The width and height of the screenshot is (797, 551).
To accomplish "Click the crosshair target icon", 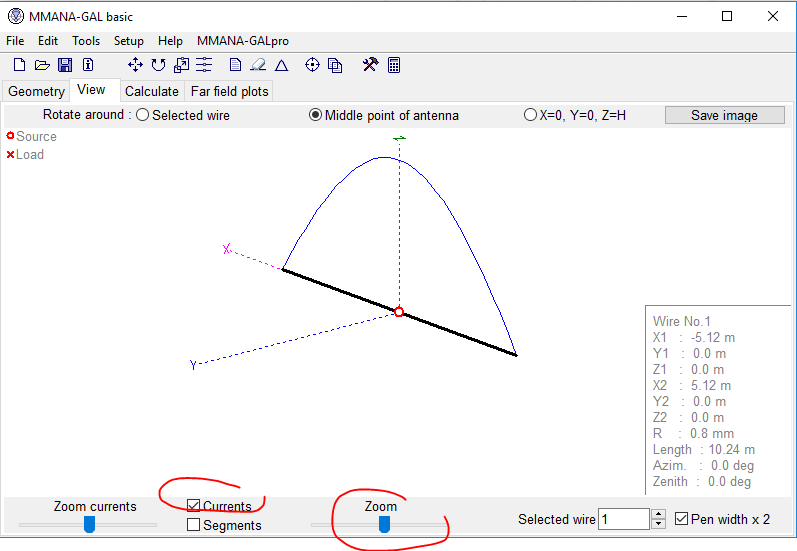I will tap(312, 65).
